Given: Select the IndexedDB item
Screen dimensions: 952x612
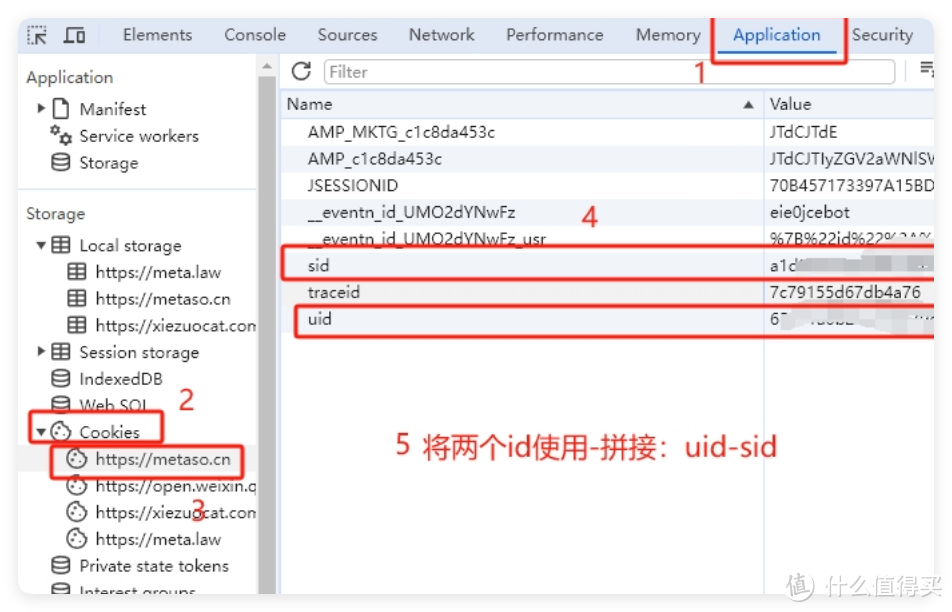Looking at the screenshot, I should (x=121, y=378).
